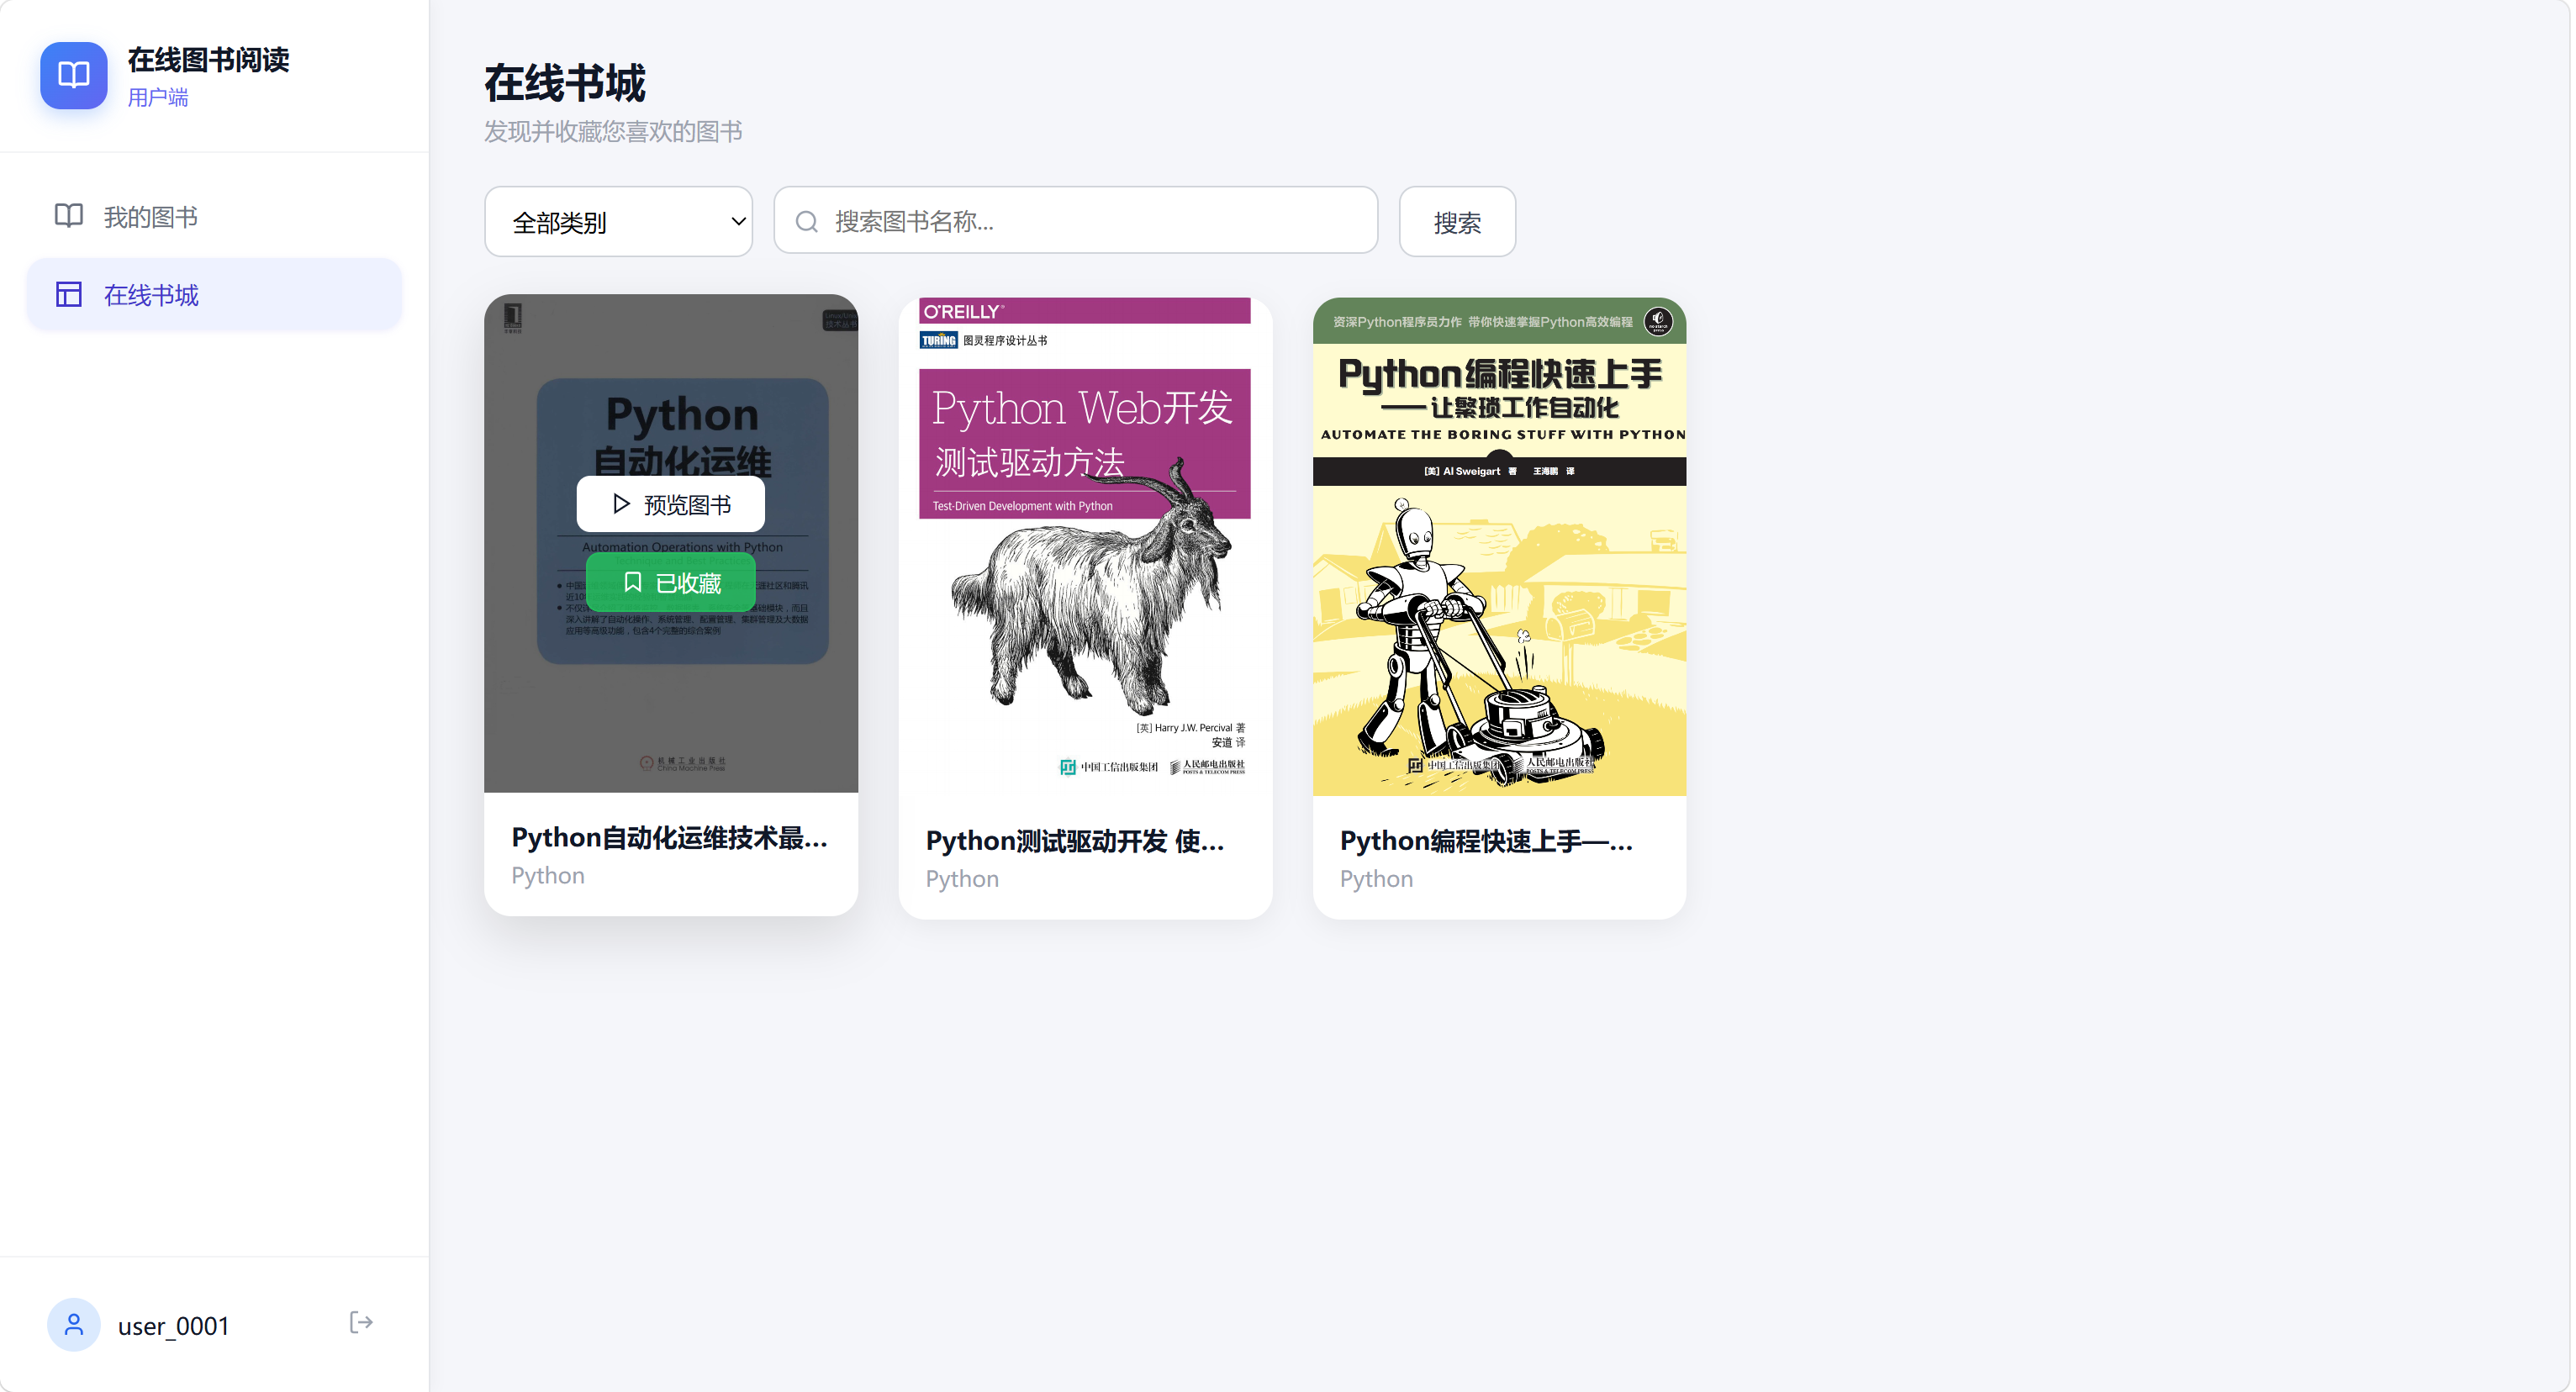Click the user_0001 username
This screenshot has height=1392, width=2576.
[x=174, y=1326]
